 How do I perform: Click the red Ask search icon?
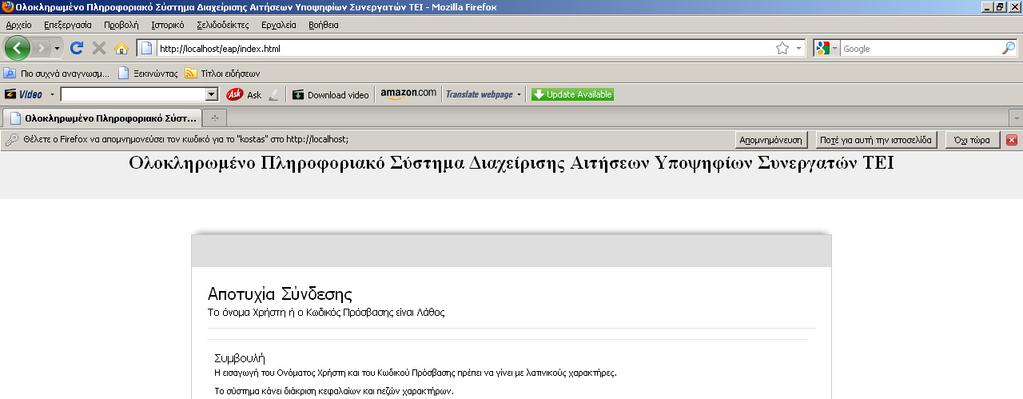coord(235,95)
